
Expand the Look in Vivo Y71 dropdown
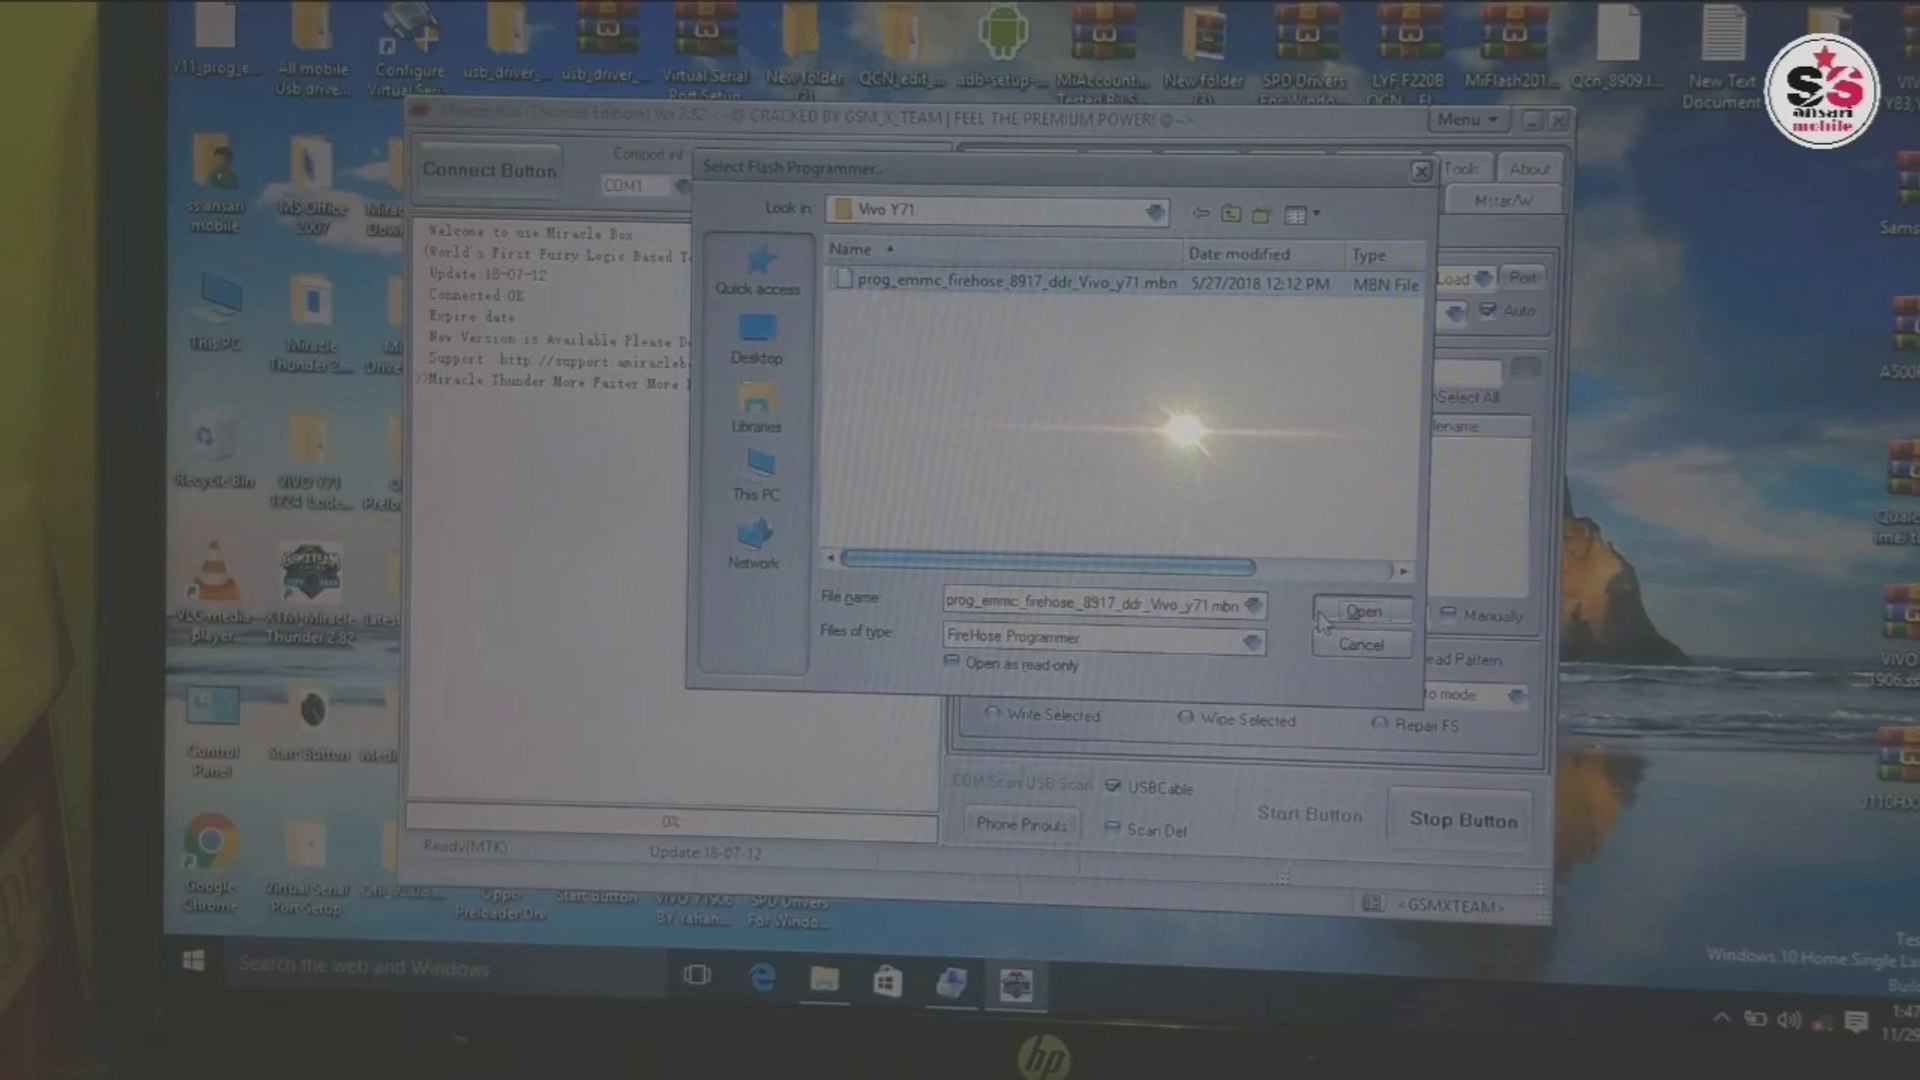[x=1155, y=211]
